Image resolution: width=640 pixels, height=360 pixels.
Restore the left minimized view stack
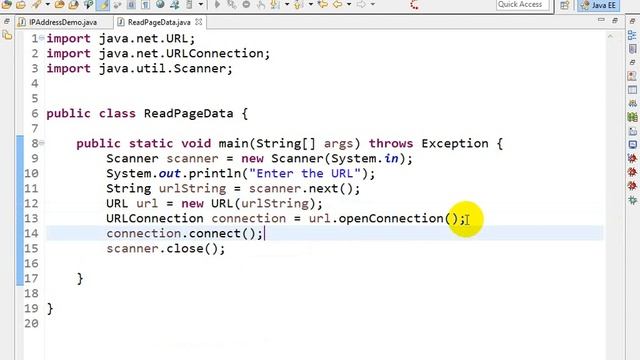tap(7, 21)
